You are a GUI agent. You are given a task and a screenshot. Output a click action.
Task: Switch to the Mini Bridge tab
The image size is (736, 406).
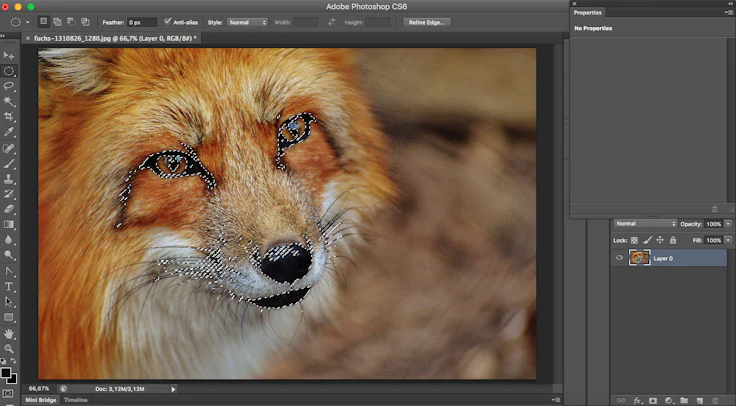tap(41, 400)
